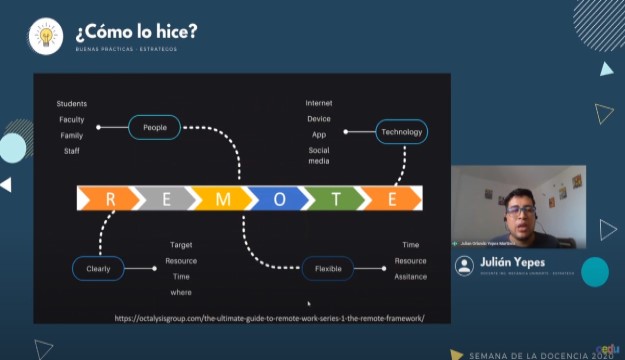The width and height of the screenshot is (625, 360).
Task: Select the Flexible node bubble
Action: click(x=328, y=269)
